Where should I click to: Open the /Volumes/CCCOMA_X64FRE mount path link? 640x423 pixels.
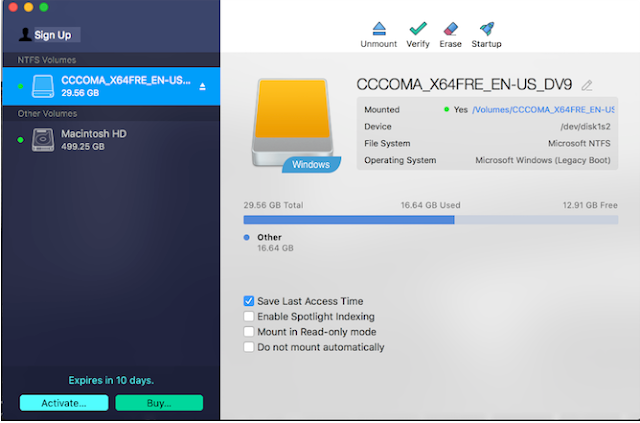point(543,109)
